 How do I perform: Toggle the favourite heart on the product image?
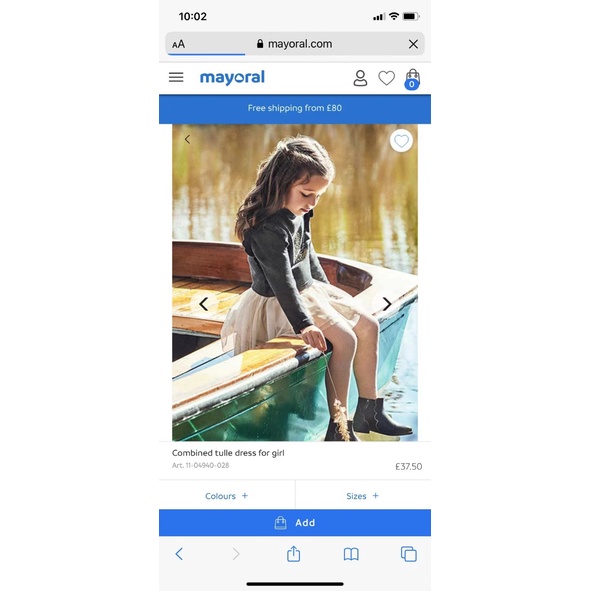click(401, 141)
